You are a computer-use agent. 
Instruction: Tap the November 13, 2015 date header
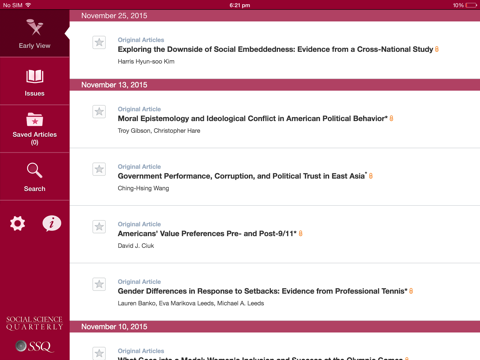tap(275, 85)
